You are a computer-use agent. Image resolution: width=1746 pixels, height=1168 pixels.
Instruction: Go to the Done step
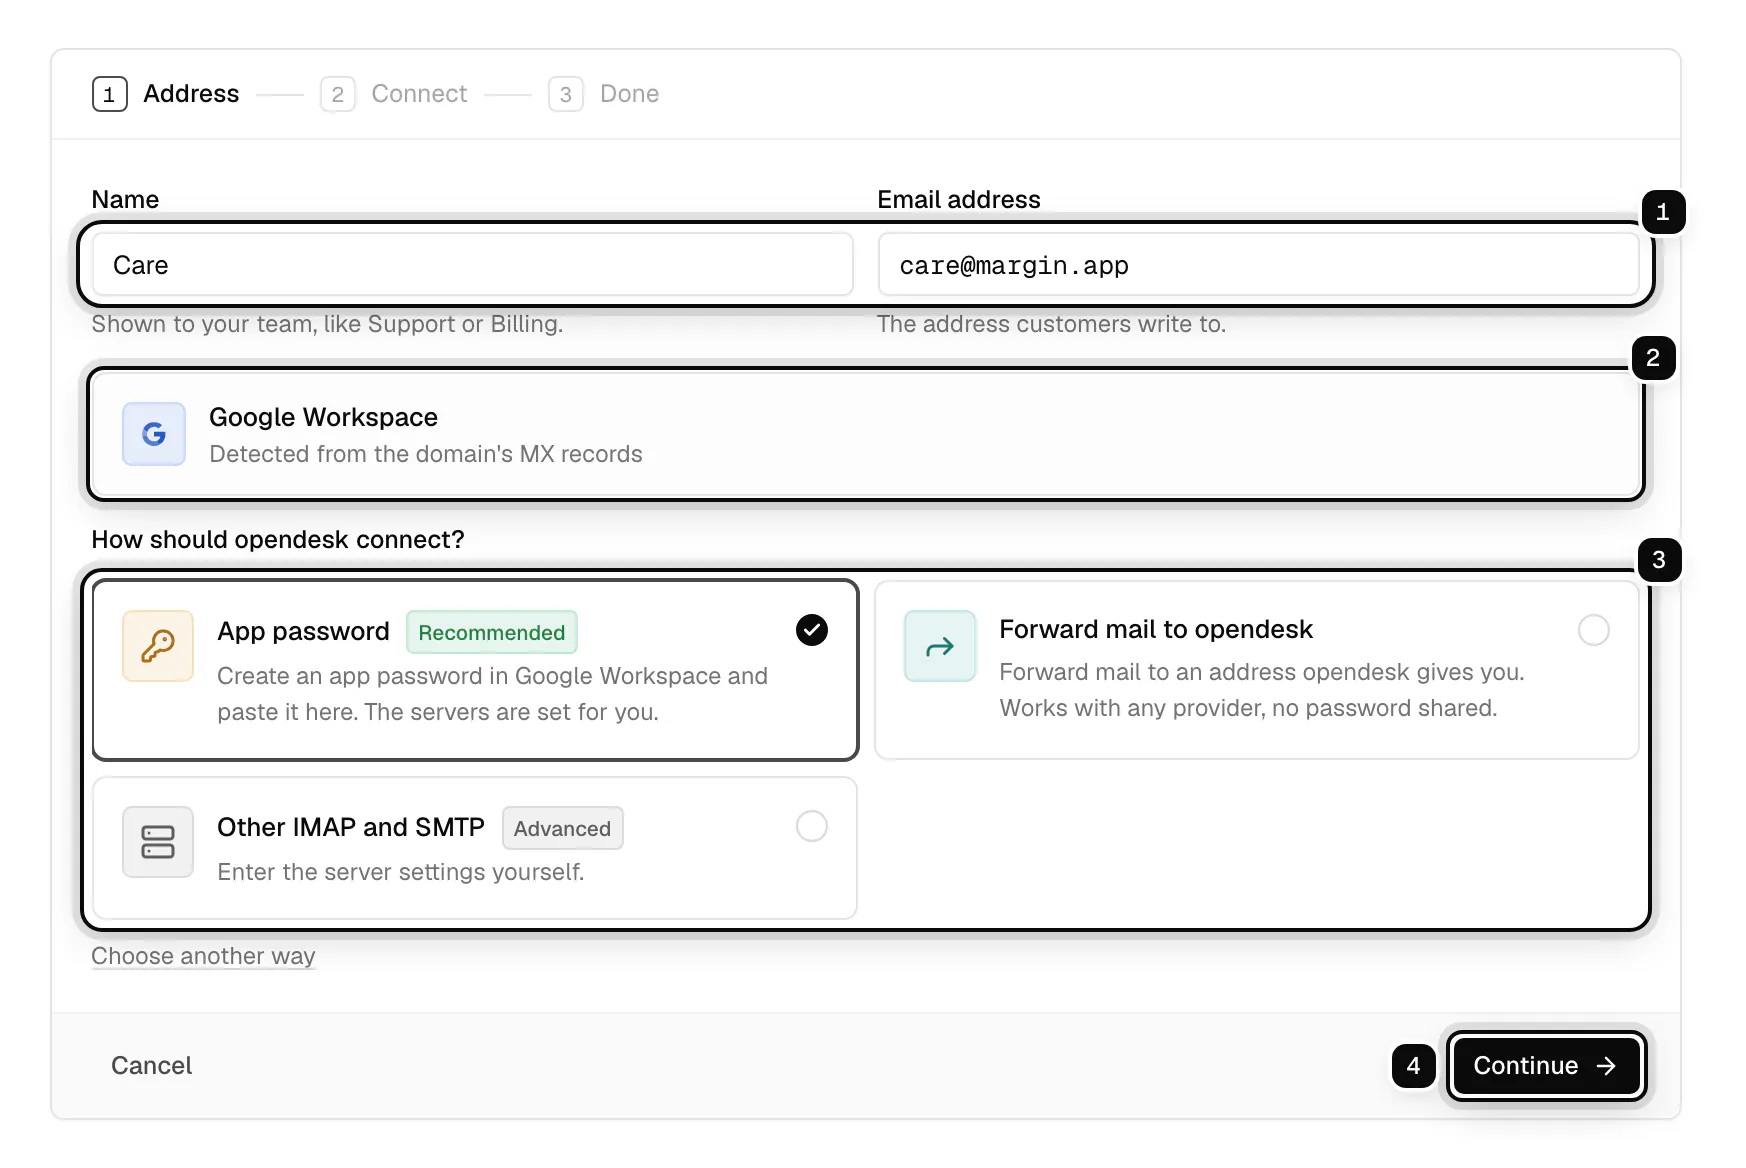coord(604,94)
